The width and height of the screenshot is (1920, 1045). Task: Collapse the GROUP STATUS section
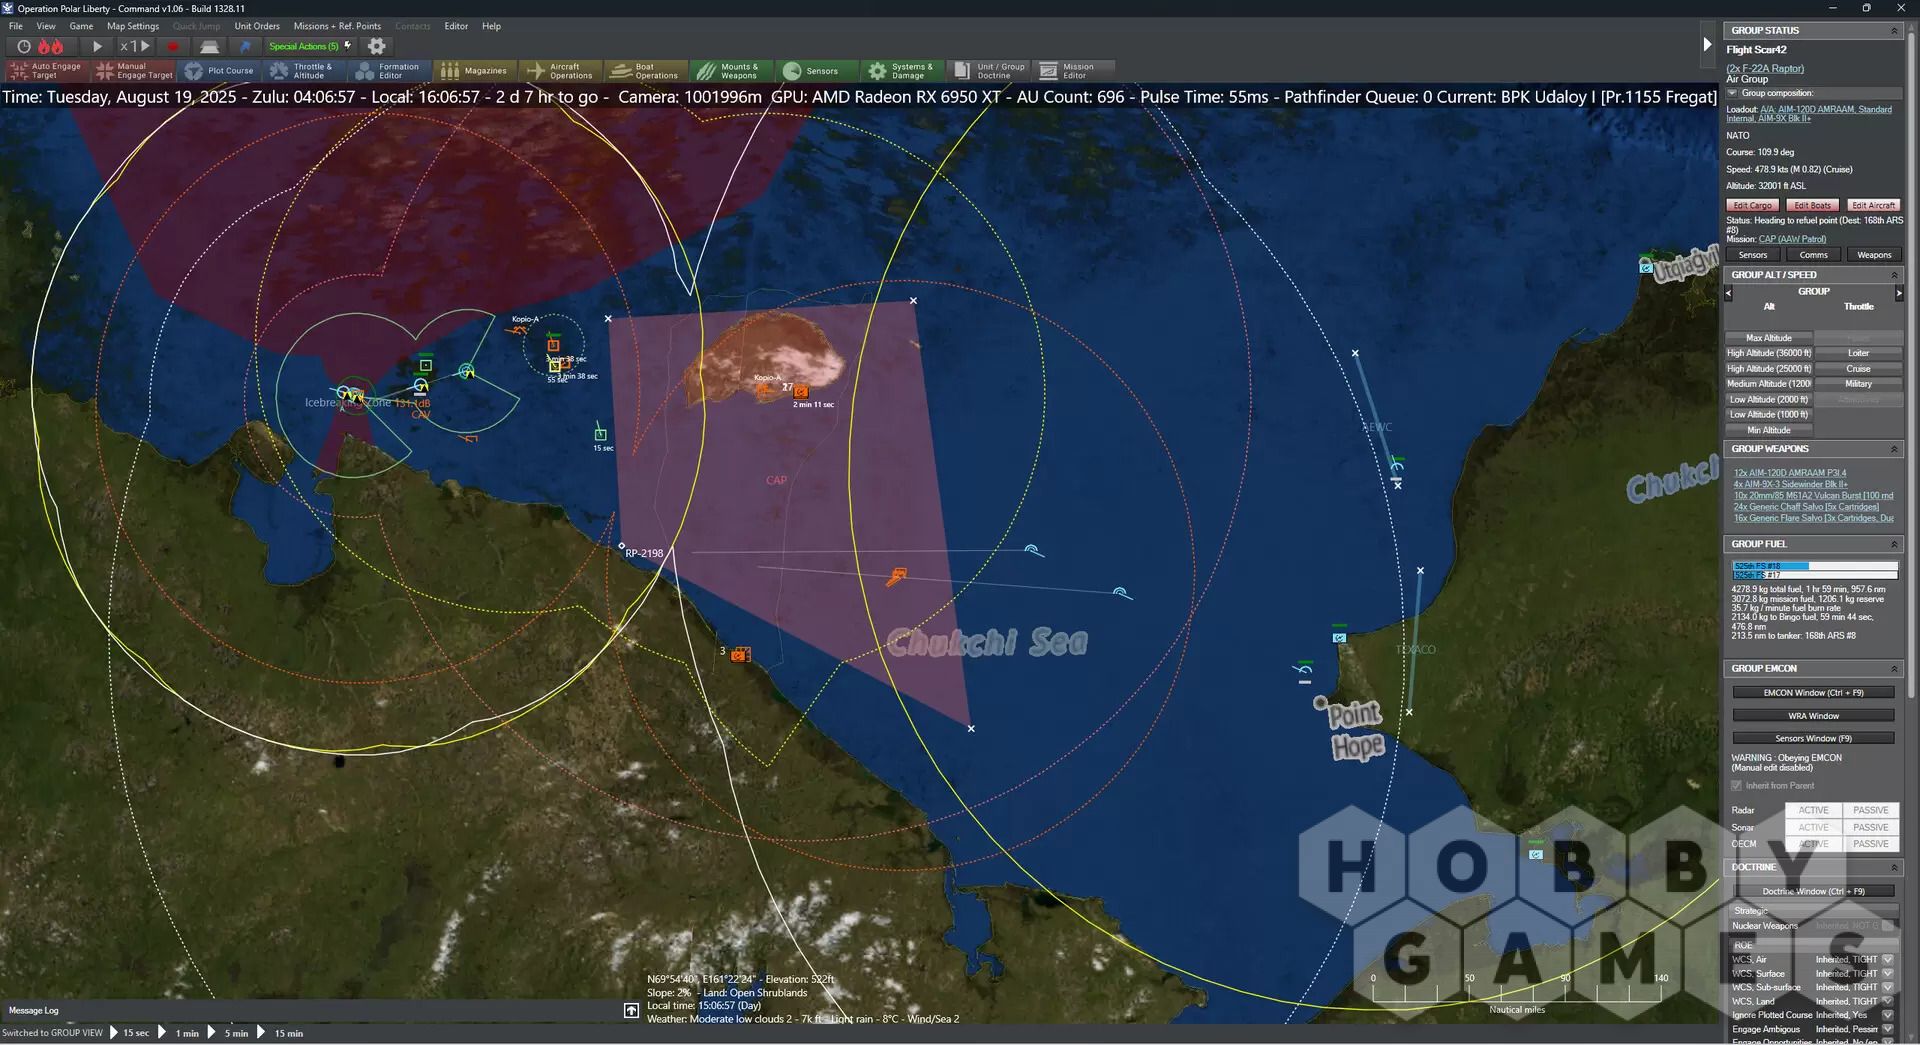[1893, 31]
